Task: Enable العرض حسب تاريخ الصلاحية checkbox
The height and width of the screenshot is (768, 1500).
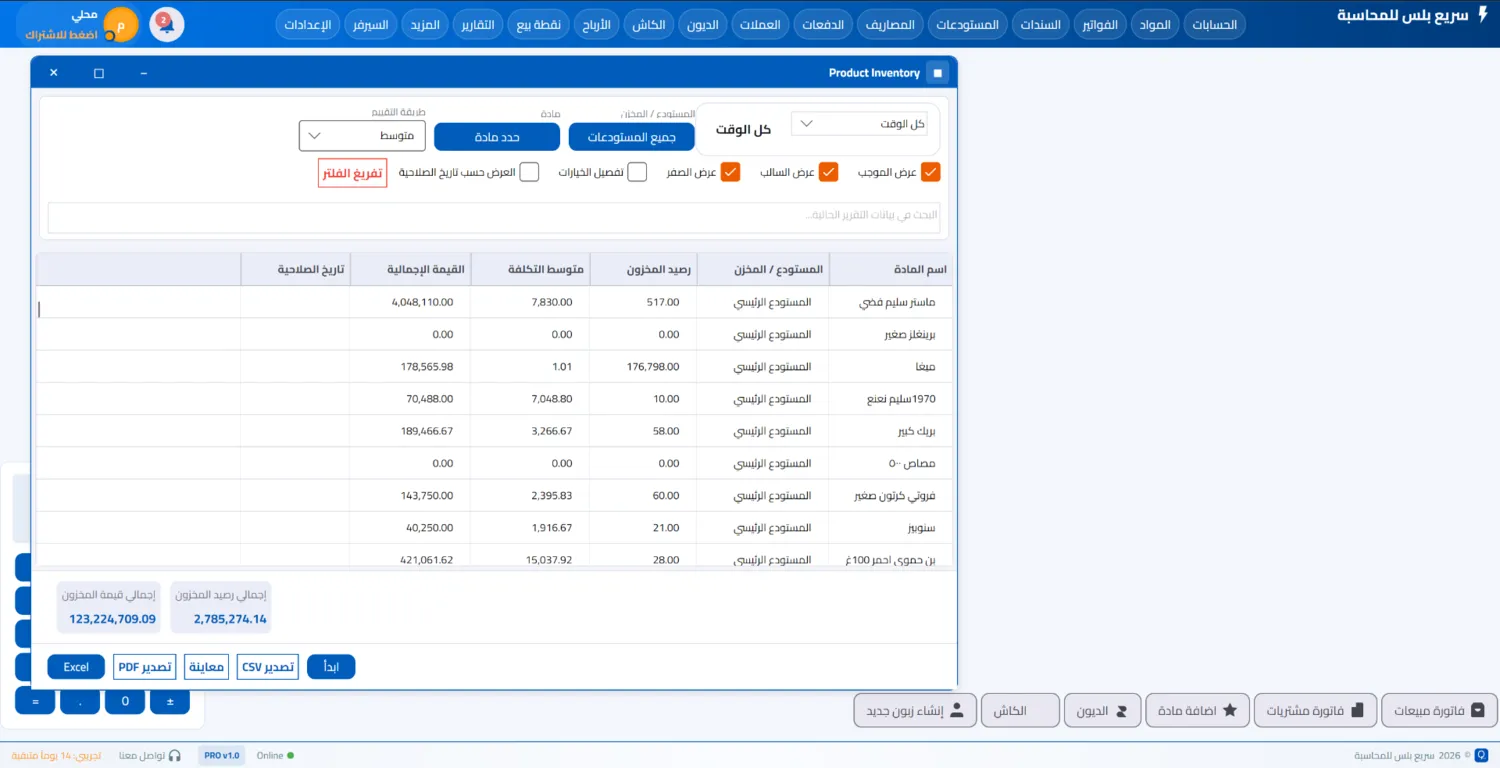Action: click(x=529, y=172)
